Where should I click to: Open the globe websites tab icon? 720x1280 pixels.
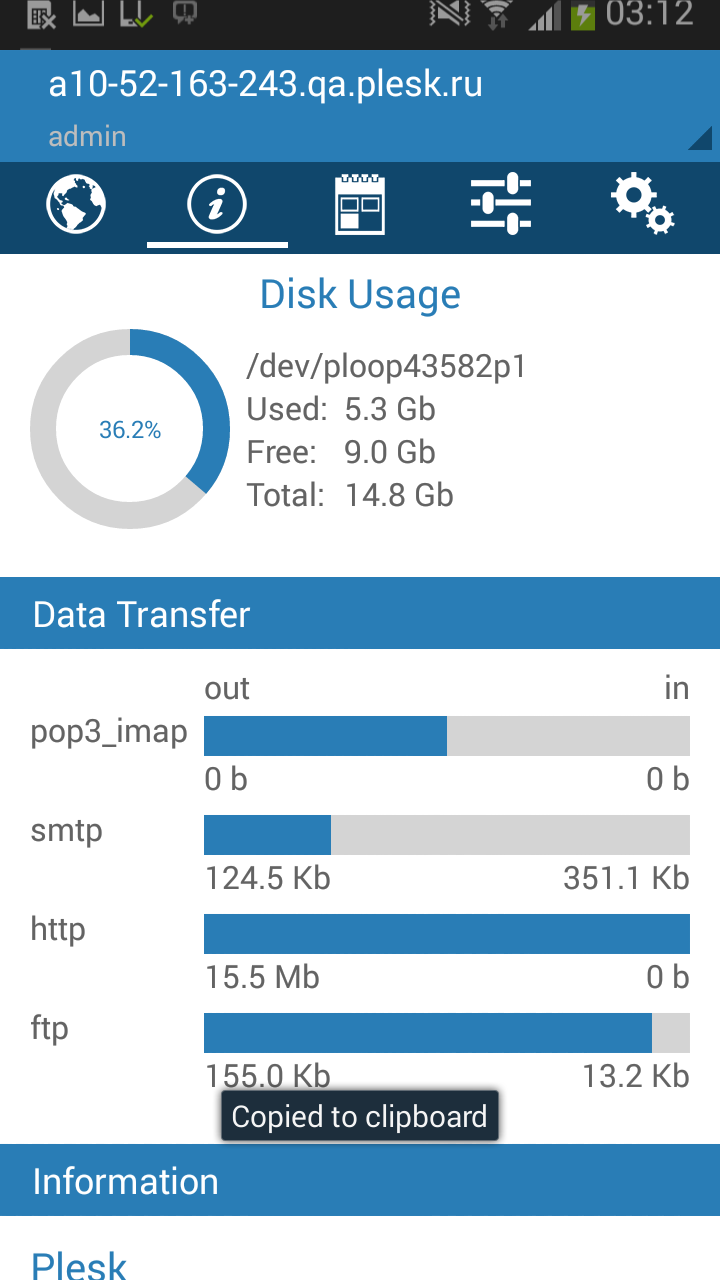[76, 205]
